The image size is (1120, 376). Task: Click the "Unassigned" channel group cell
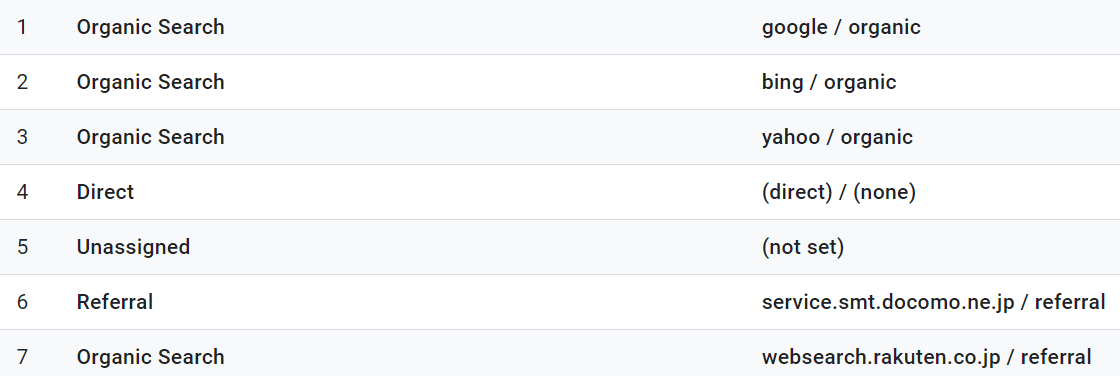[133, 247]
